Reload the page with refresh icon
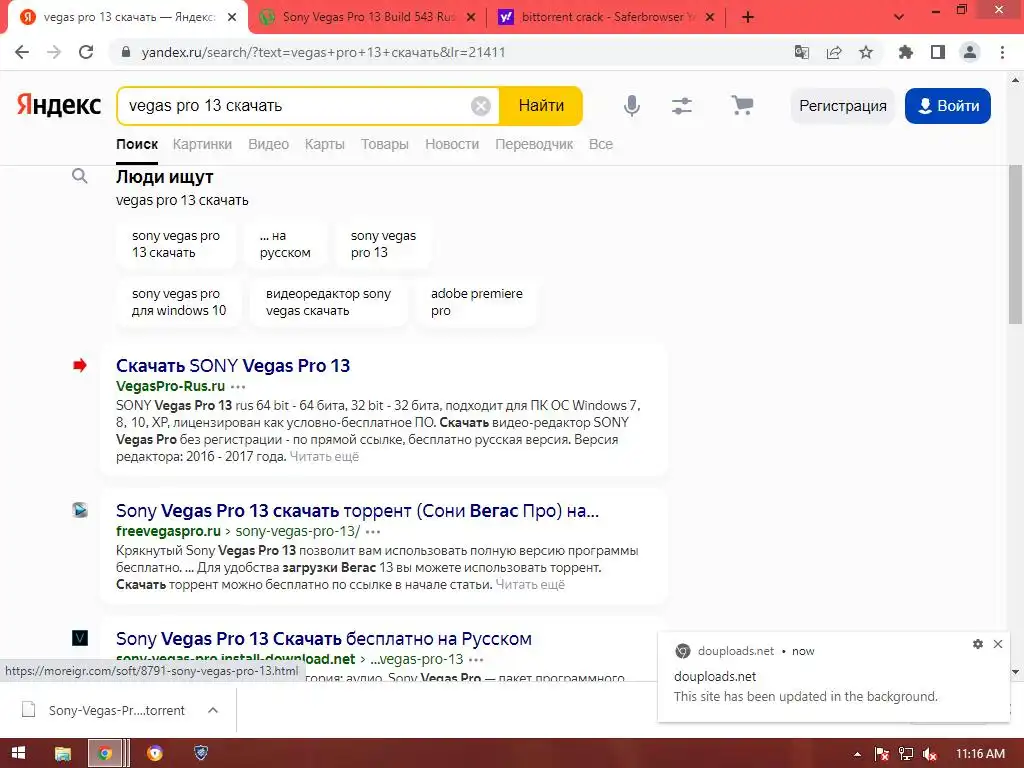The width and height of the screenshot is (1024, 768). pyautogui.click(x=86, y=52)
